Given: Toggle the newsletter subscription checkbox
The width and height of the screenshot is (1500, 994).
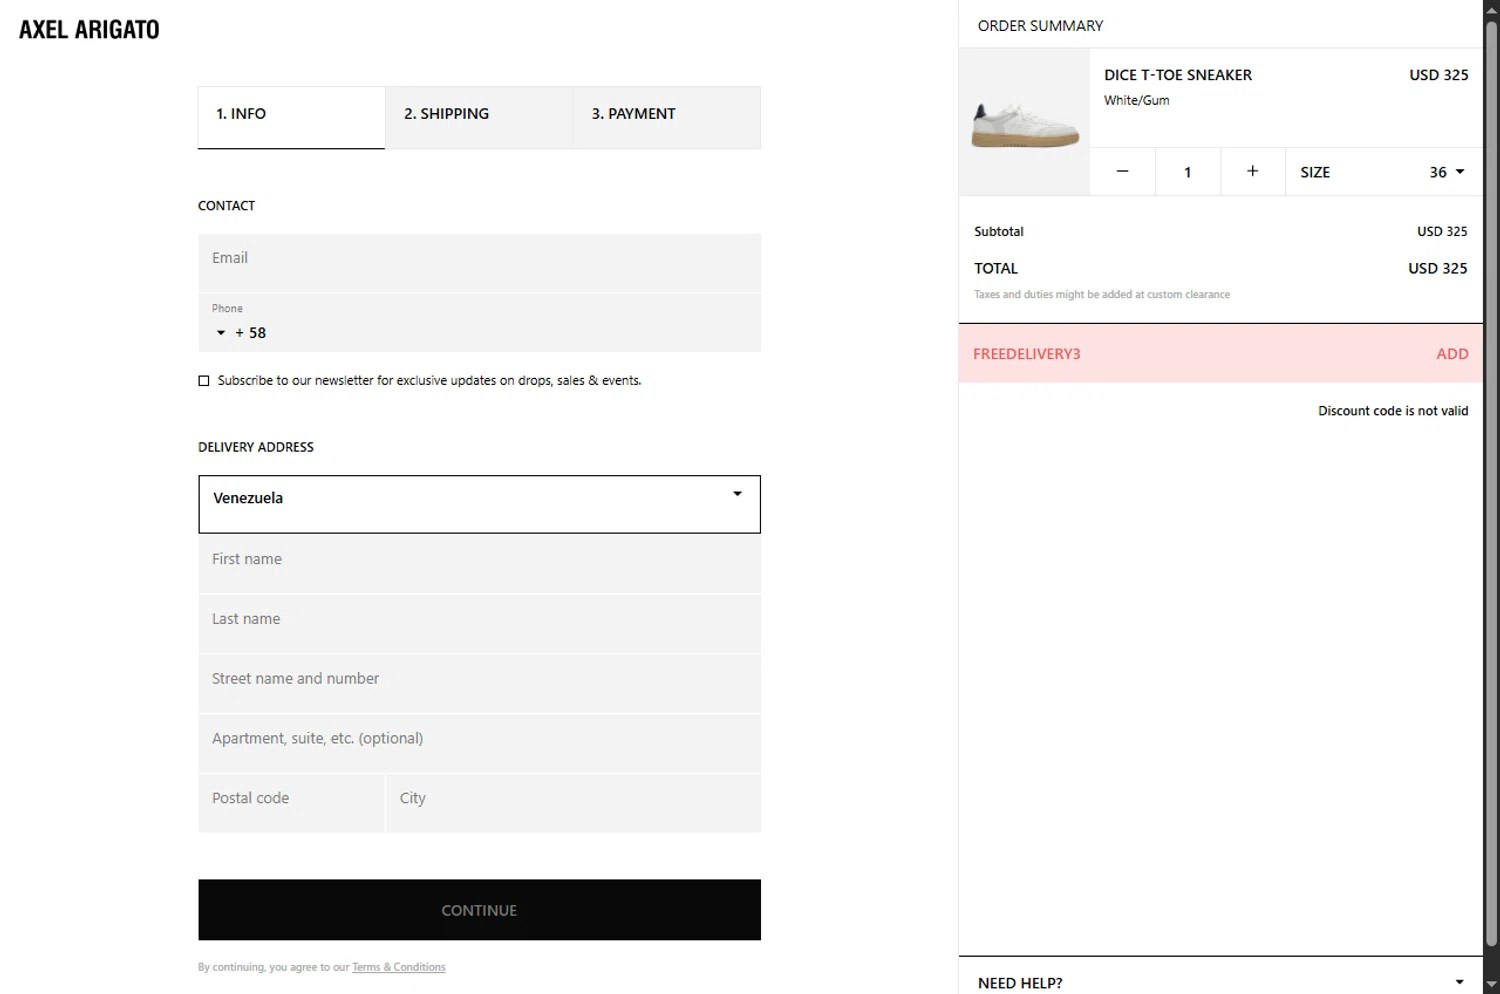Looking at the screenshot, I should click(204, 381).
